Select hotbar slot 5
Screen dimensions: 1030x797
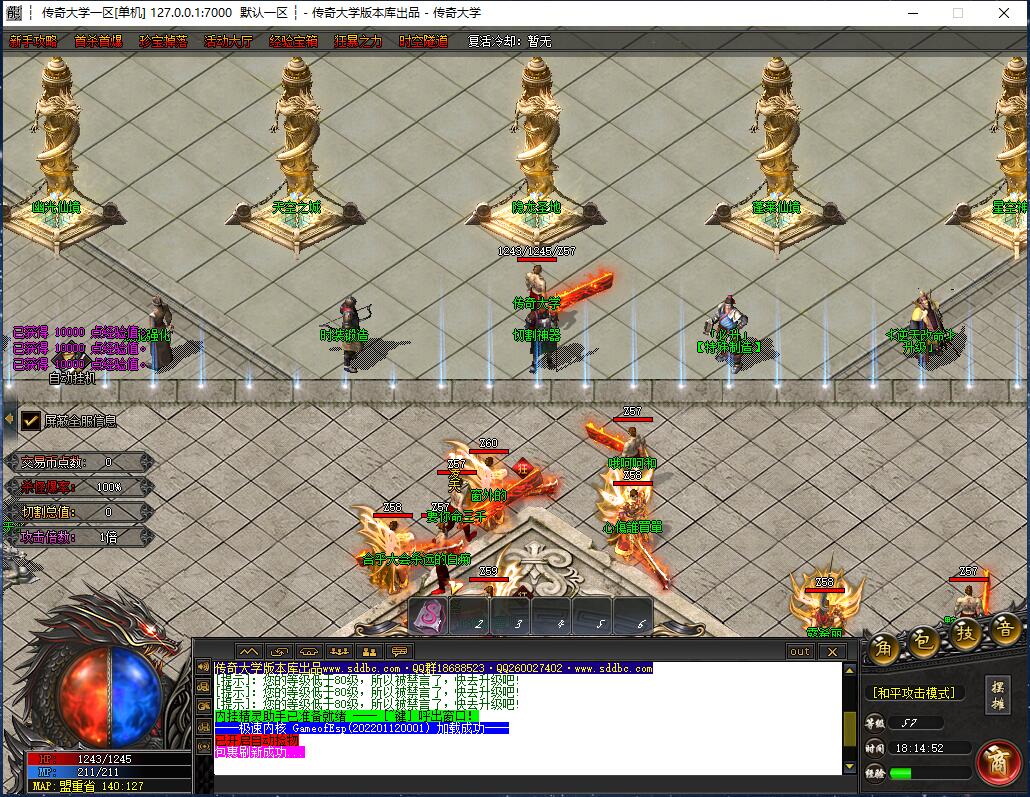click(593, 616)
